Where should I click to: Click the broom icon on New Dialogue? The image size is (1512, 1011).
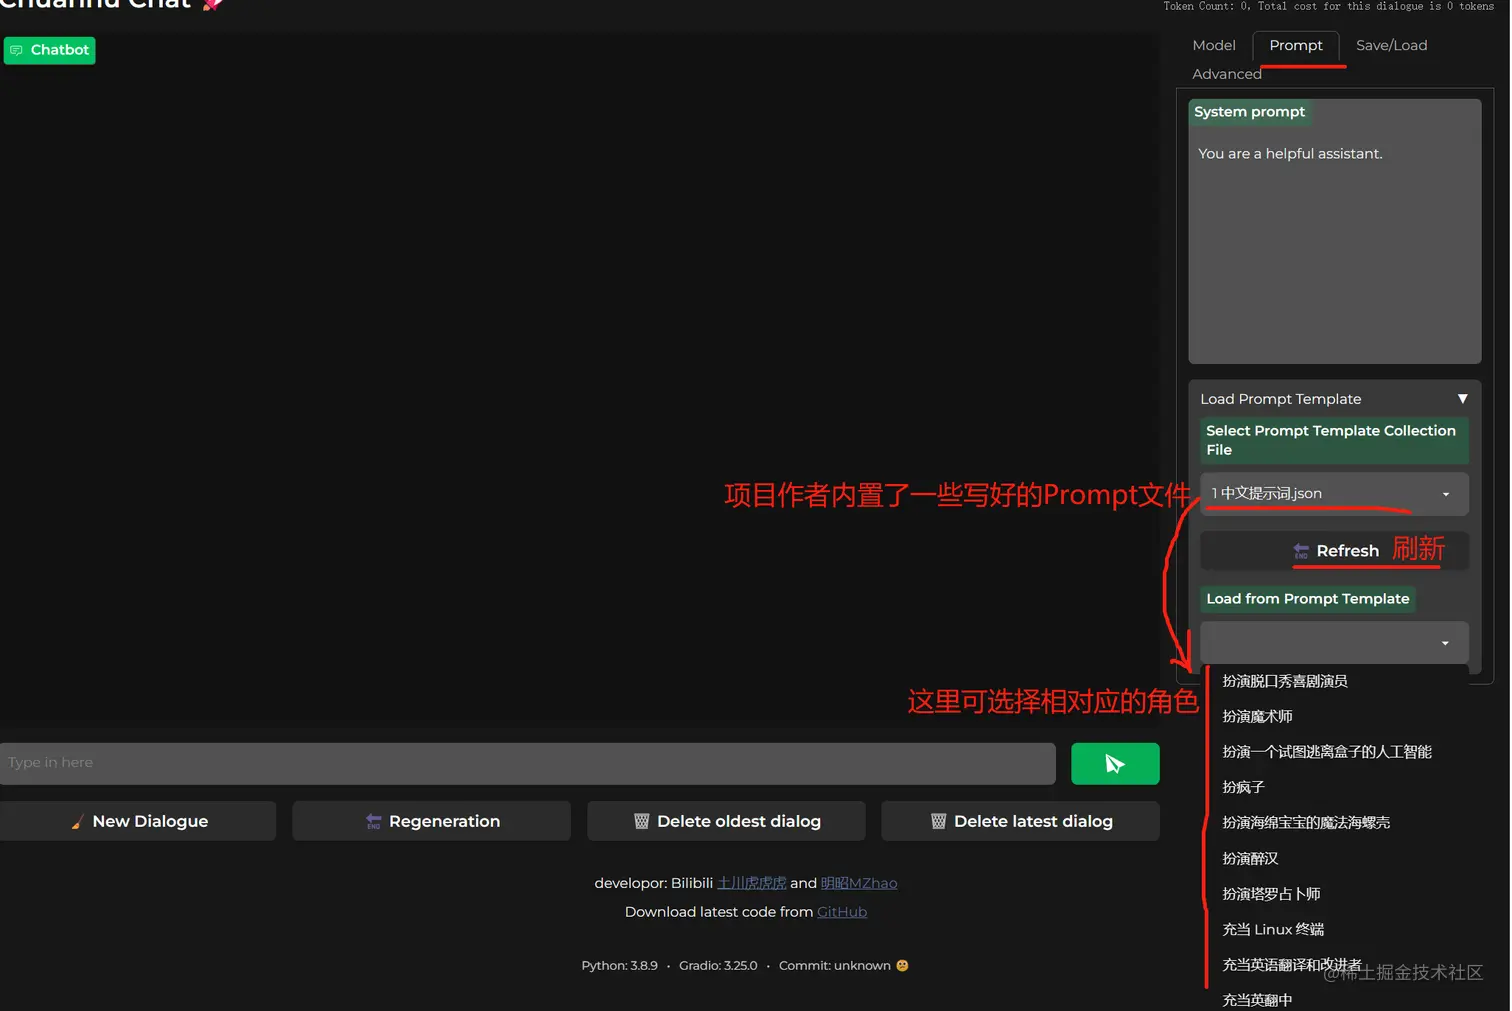pos(77,822)
